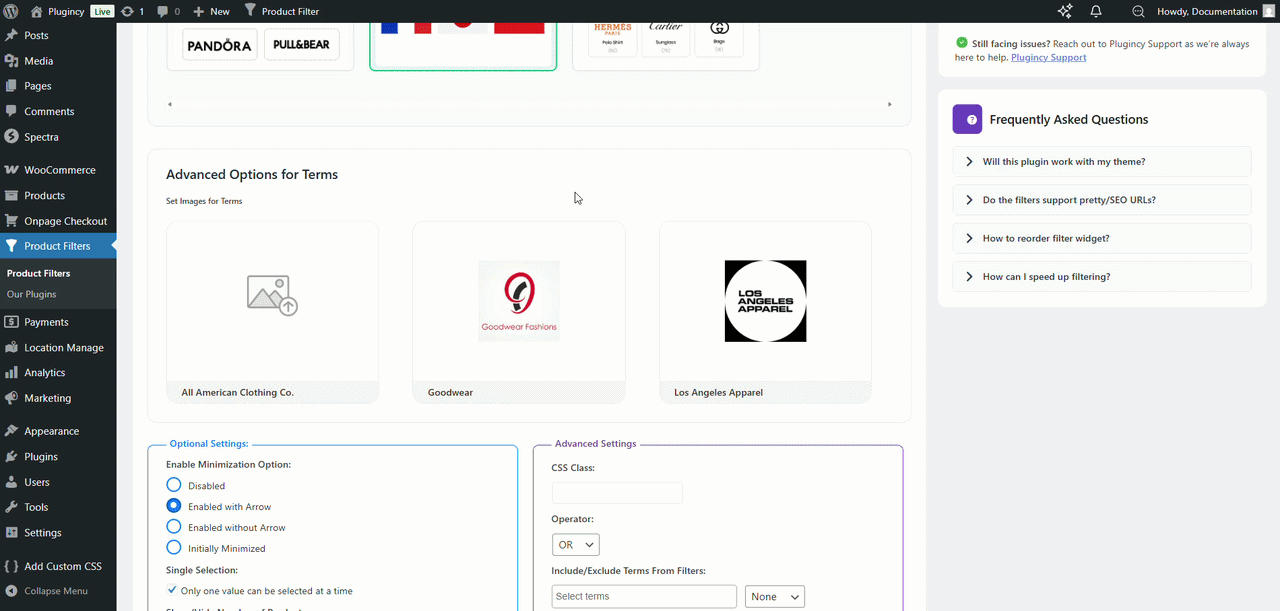This screenshot has width=1280, height=611.
Task: Click the left arrow of horizontal scrollbar
Action: pos(170,104)
